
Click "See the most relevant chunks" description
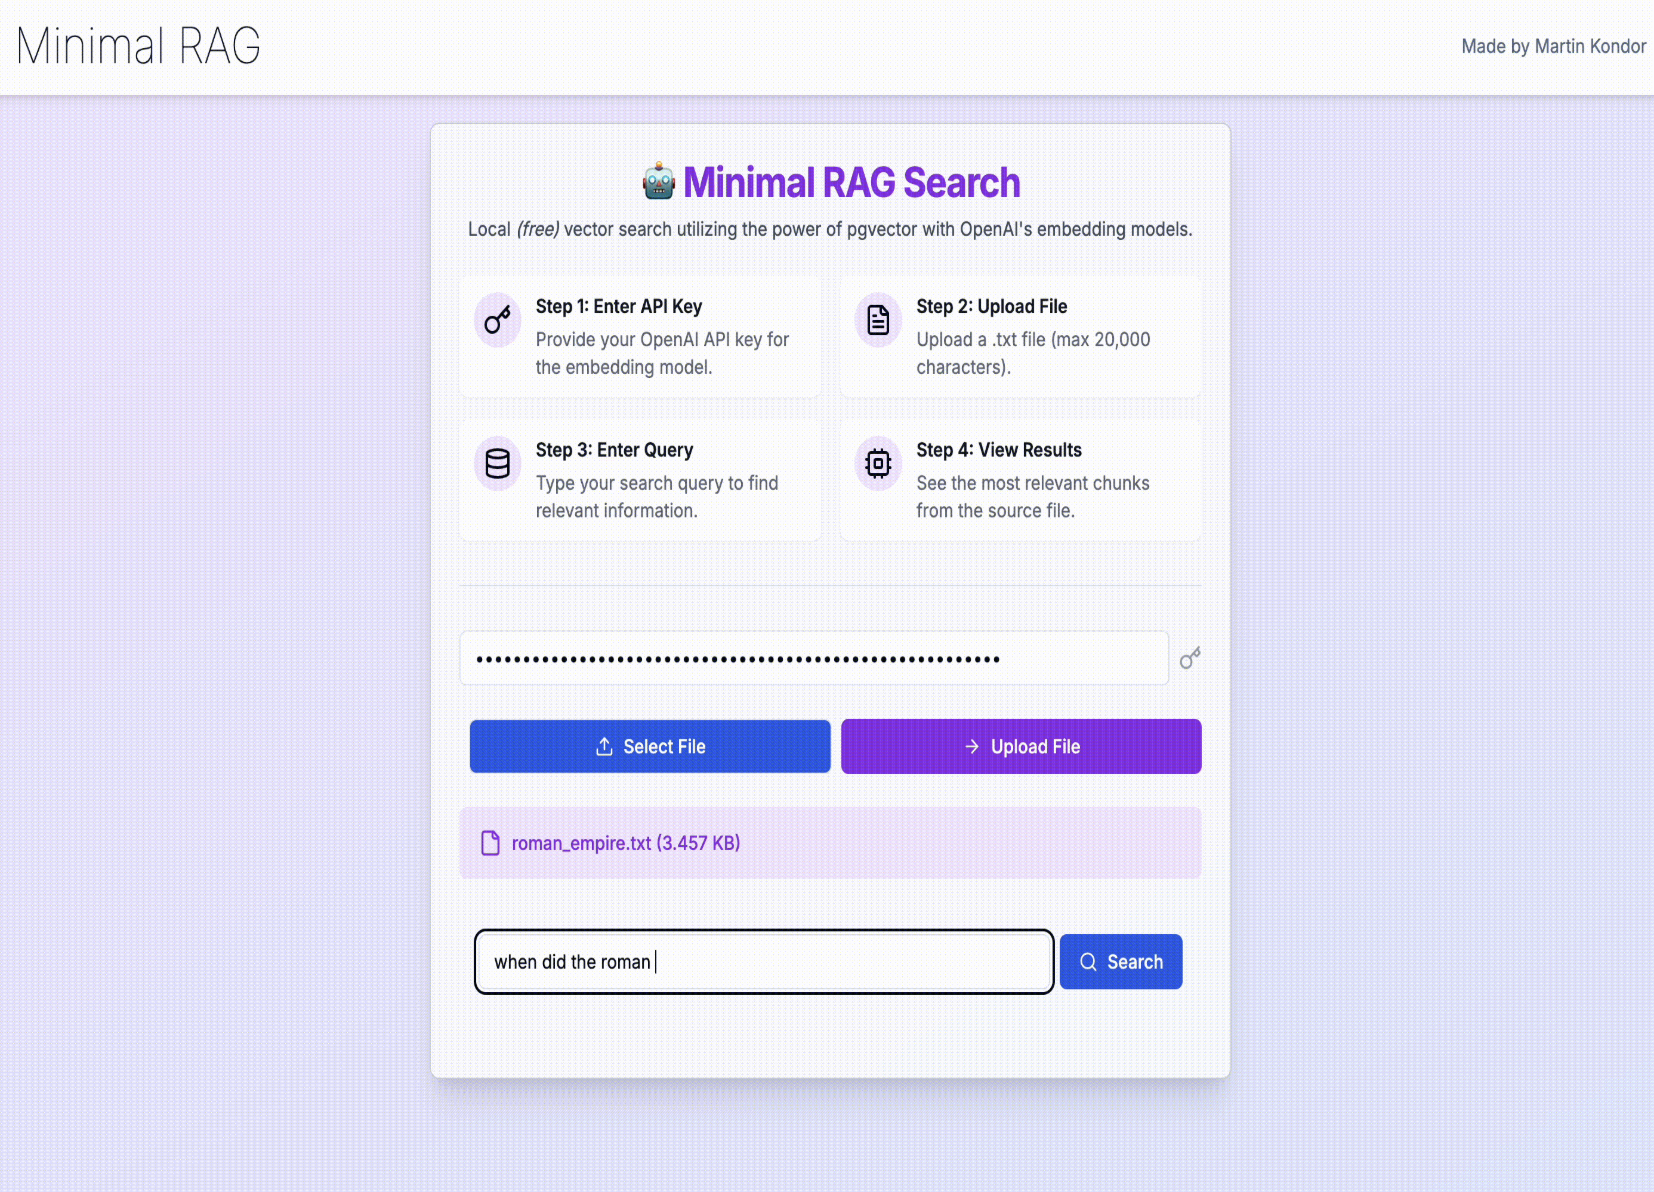click(x=1033, y=497)
